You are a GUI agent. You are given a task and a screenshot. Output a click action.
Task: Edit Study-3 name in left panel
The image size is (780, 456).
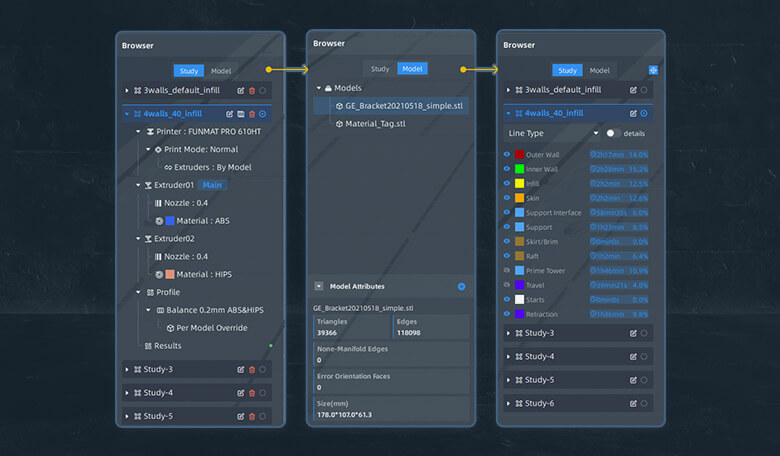[240, 369]
